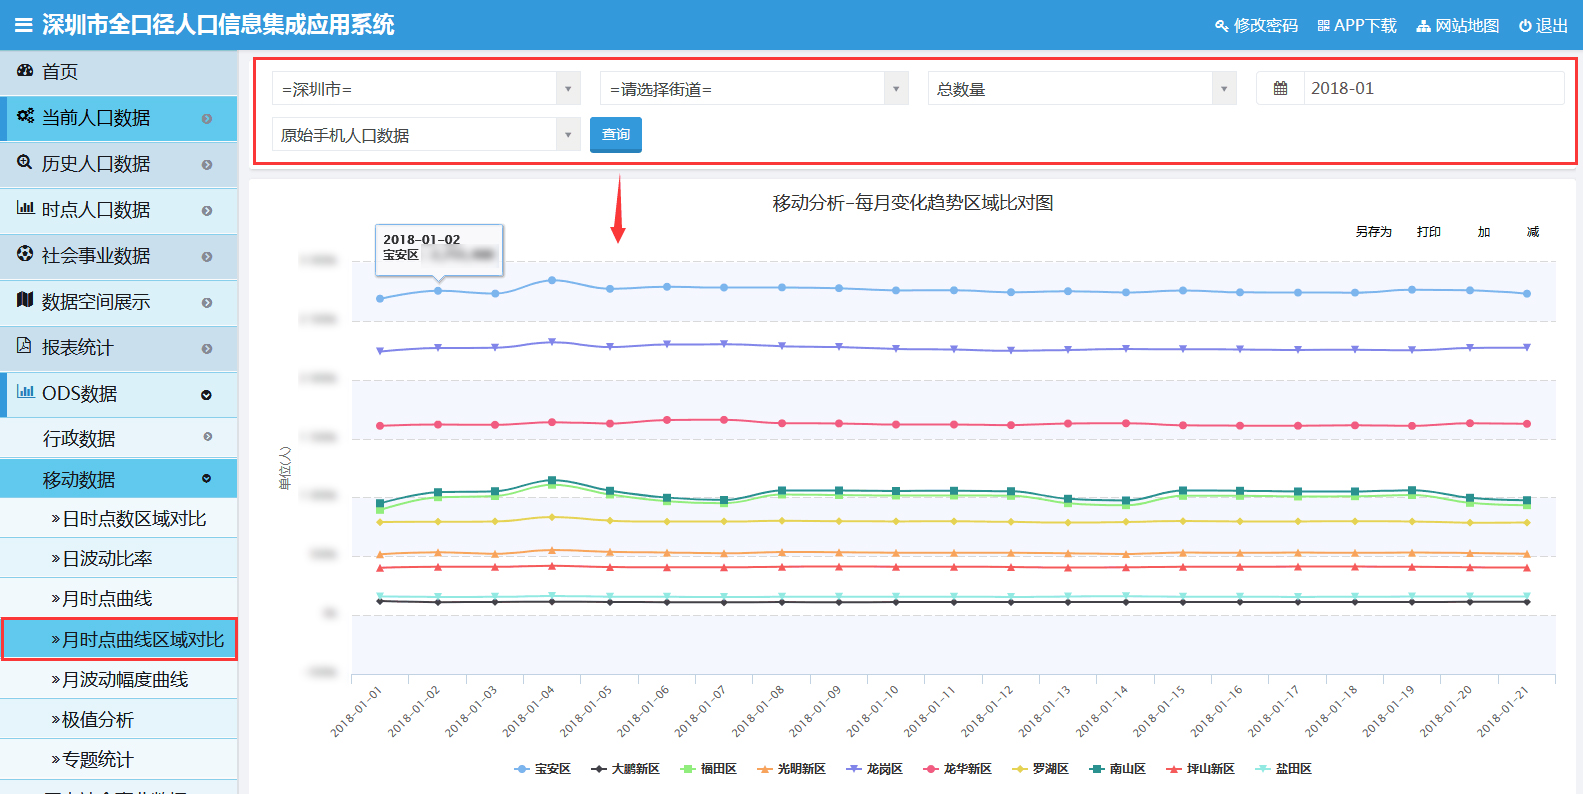Click 打印 chart print button
The height and width of the screenshot is (794, 1583).
coord(1428,231)
